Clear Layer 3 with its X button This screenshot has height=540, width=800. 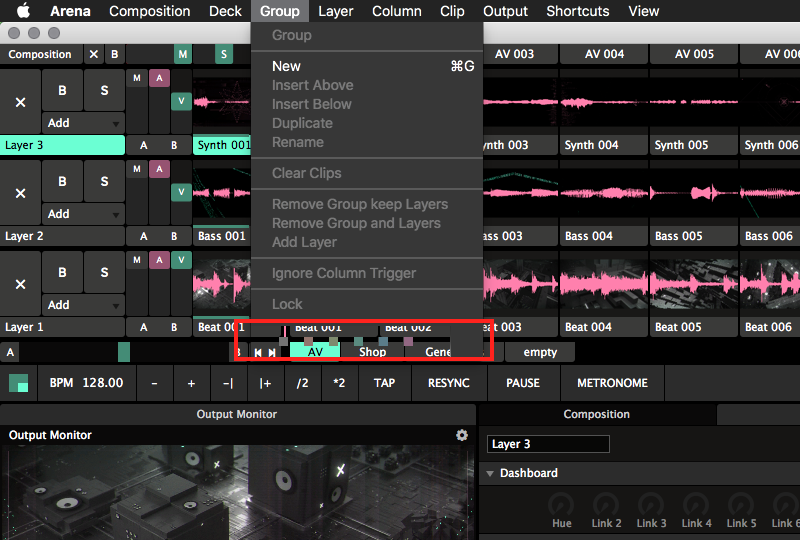tap(20, 102)
